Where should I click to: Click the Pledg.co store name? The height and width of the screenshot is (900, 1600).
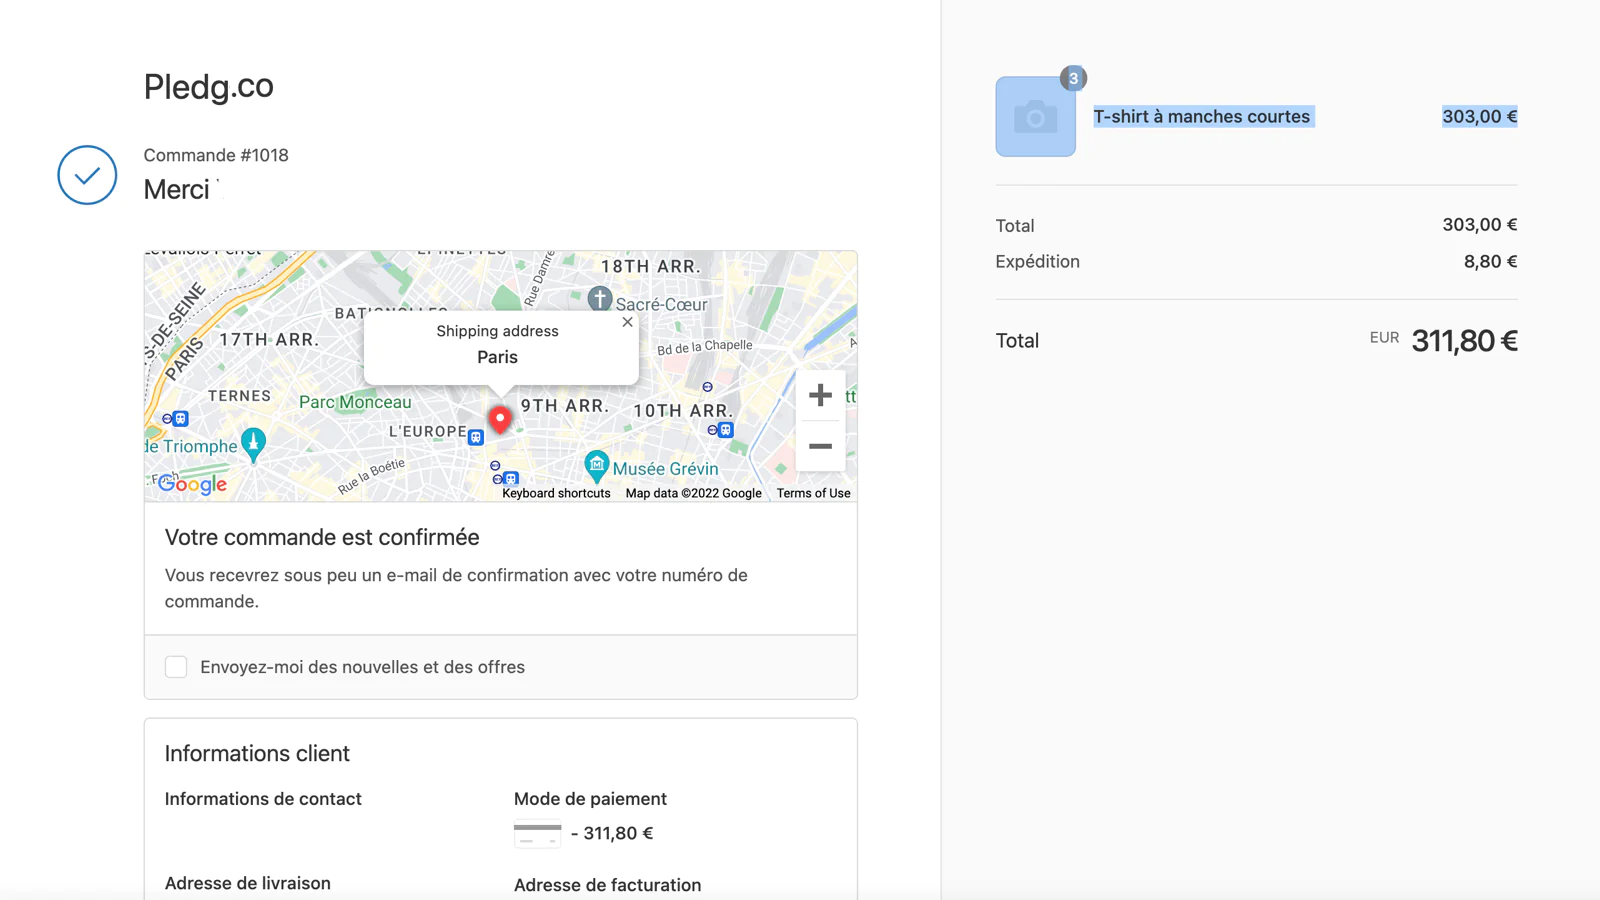tap(208, 87)
